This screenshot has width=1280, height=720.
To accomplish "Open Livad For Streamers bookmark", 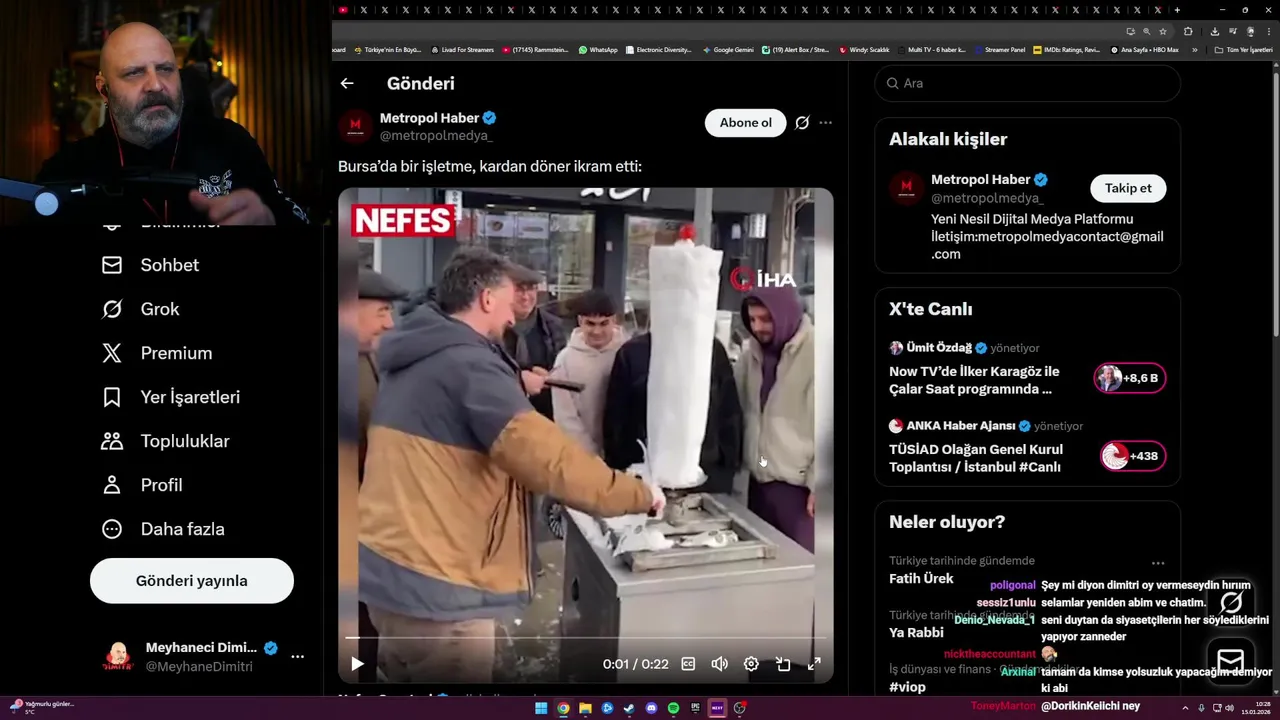I will 462,50.
